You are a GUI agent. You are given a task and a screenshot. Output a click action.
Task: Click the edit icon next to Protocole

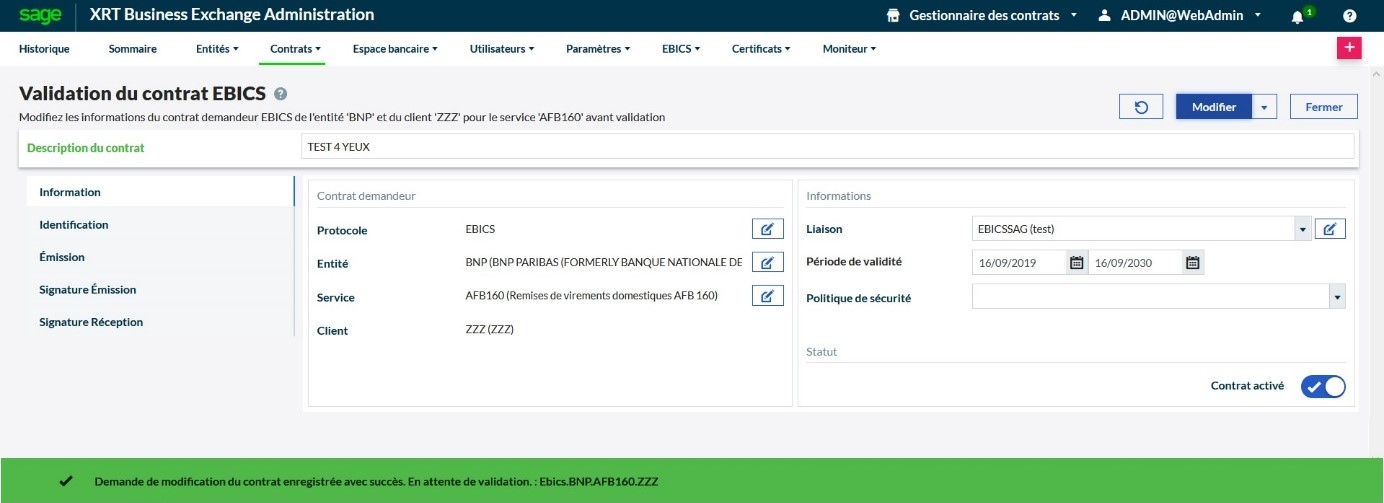click(767, 229)
